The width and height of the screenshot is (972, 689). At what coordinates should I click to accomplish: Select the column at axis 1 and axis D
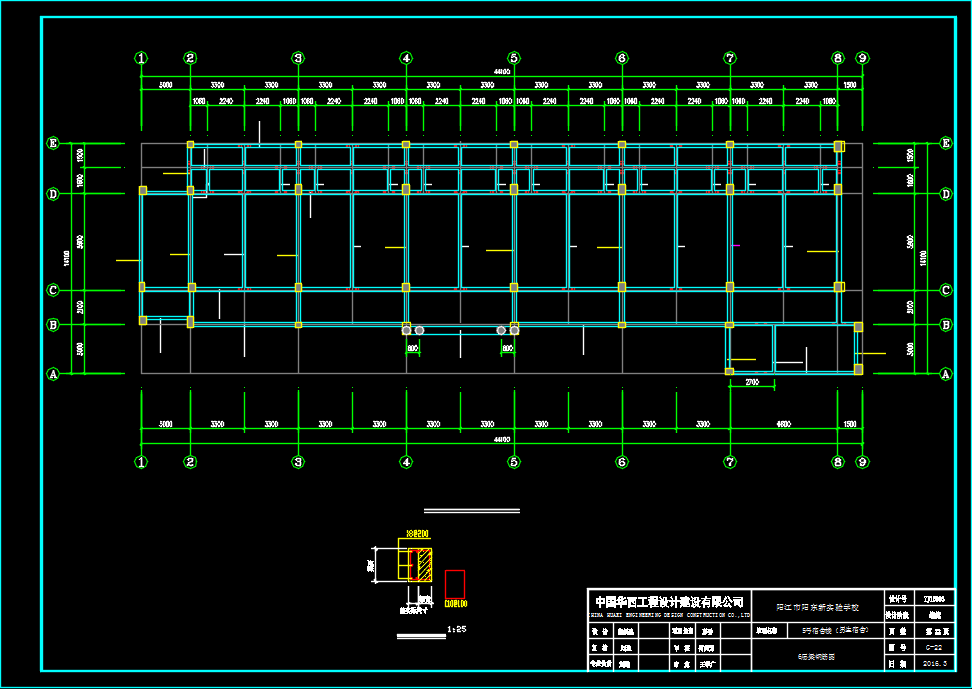[x=143, y=190]
